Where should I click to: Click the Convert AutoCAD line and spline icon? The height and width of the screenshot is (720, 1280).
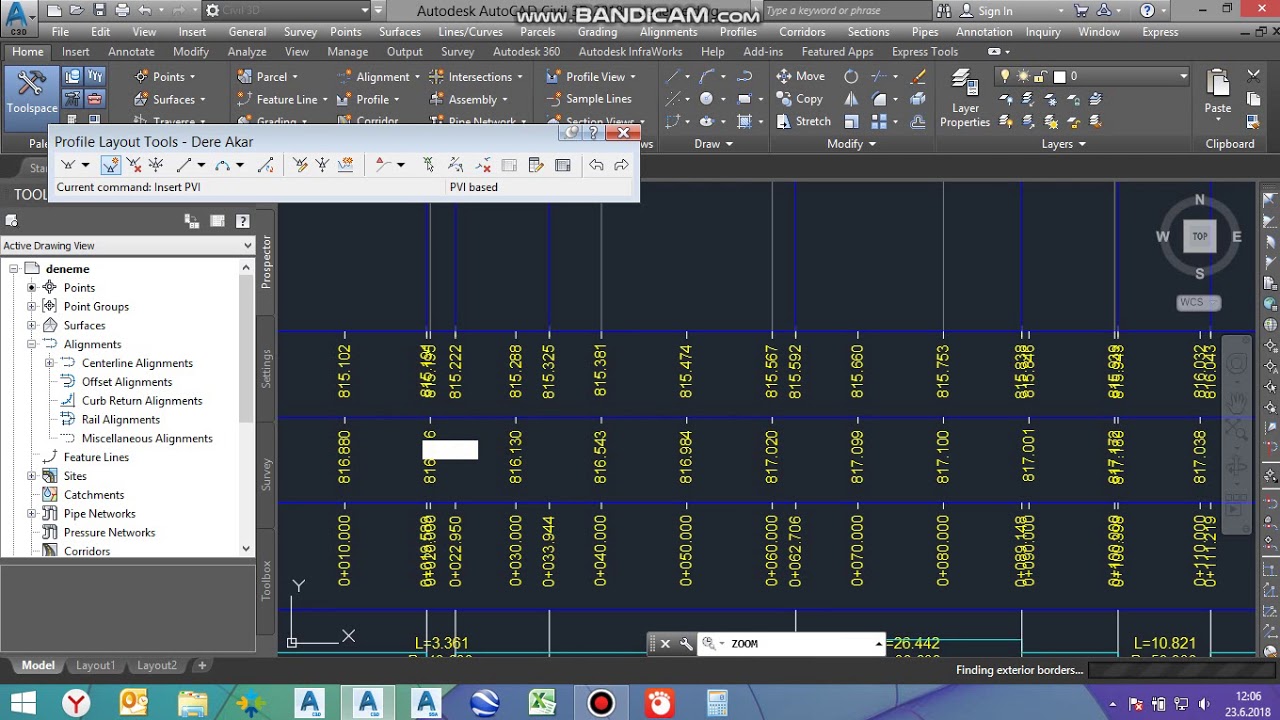(x=266, y=165)
